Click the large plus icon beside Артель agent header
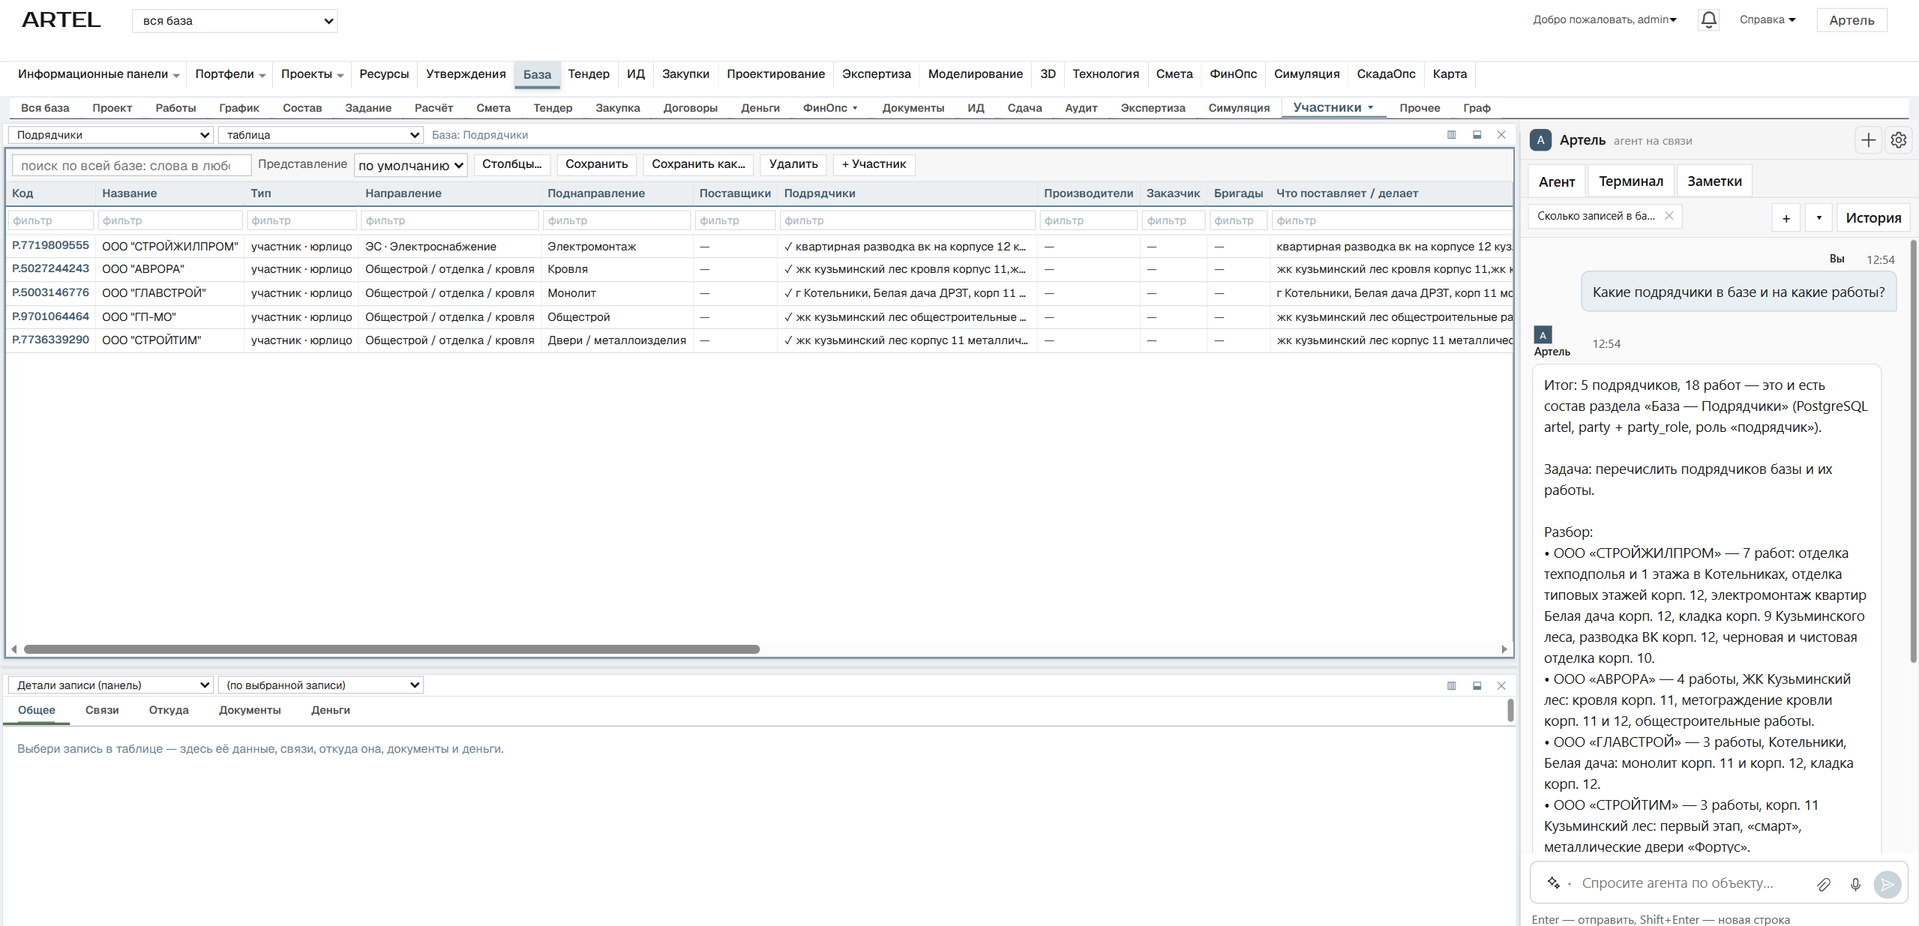Viewport: 1919px width, 926px height. click(x=1868, y=140)
